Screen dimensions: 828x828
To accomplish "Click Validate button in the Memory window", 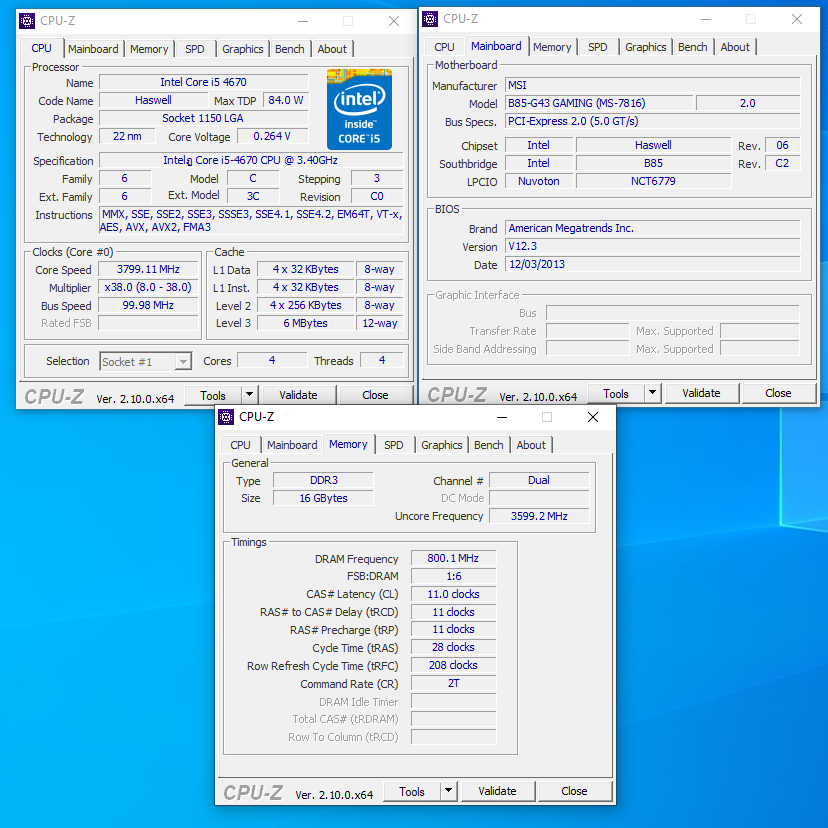I will coord(497,791).
